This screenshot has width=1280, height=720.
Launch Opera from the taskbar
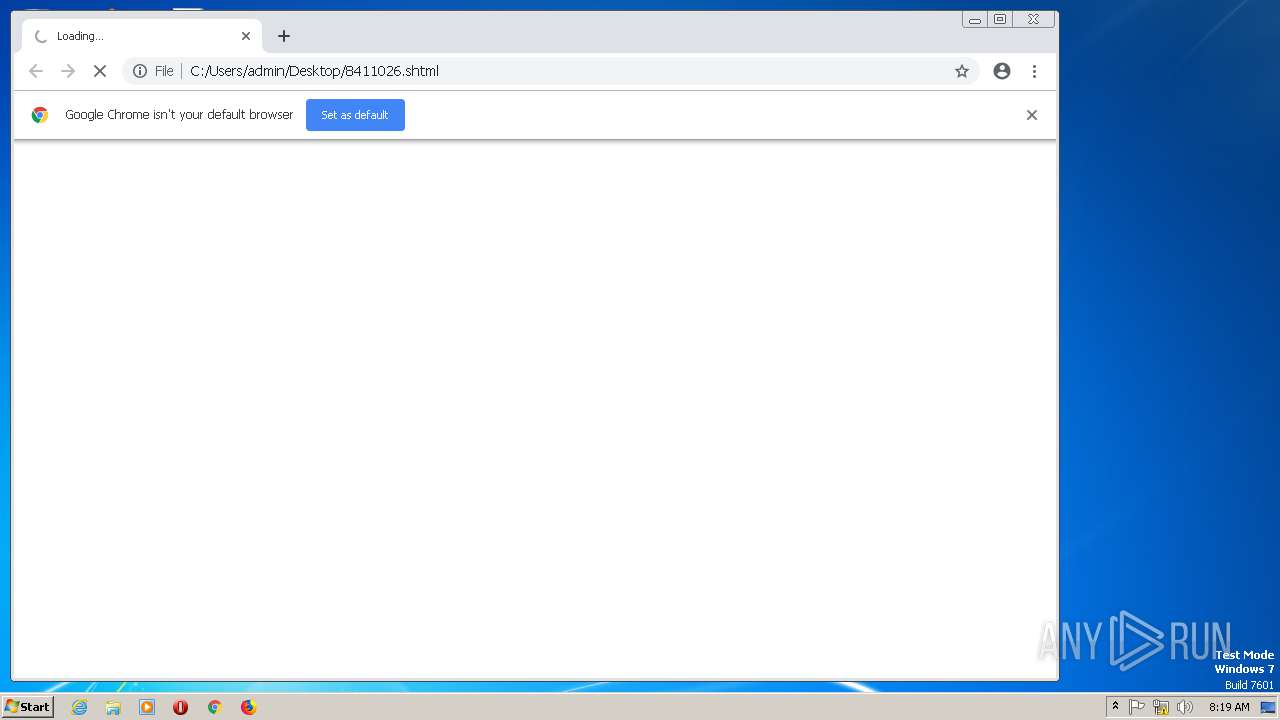181,707
